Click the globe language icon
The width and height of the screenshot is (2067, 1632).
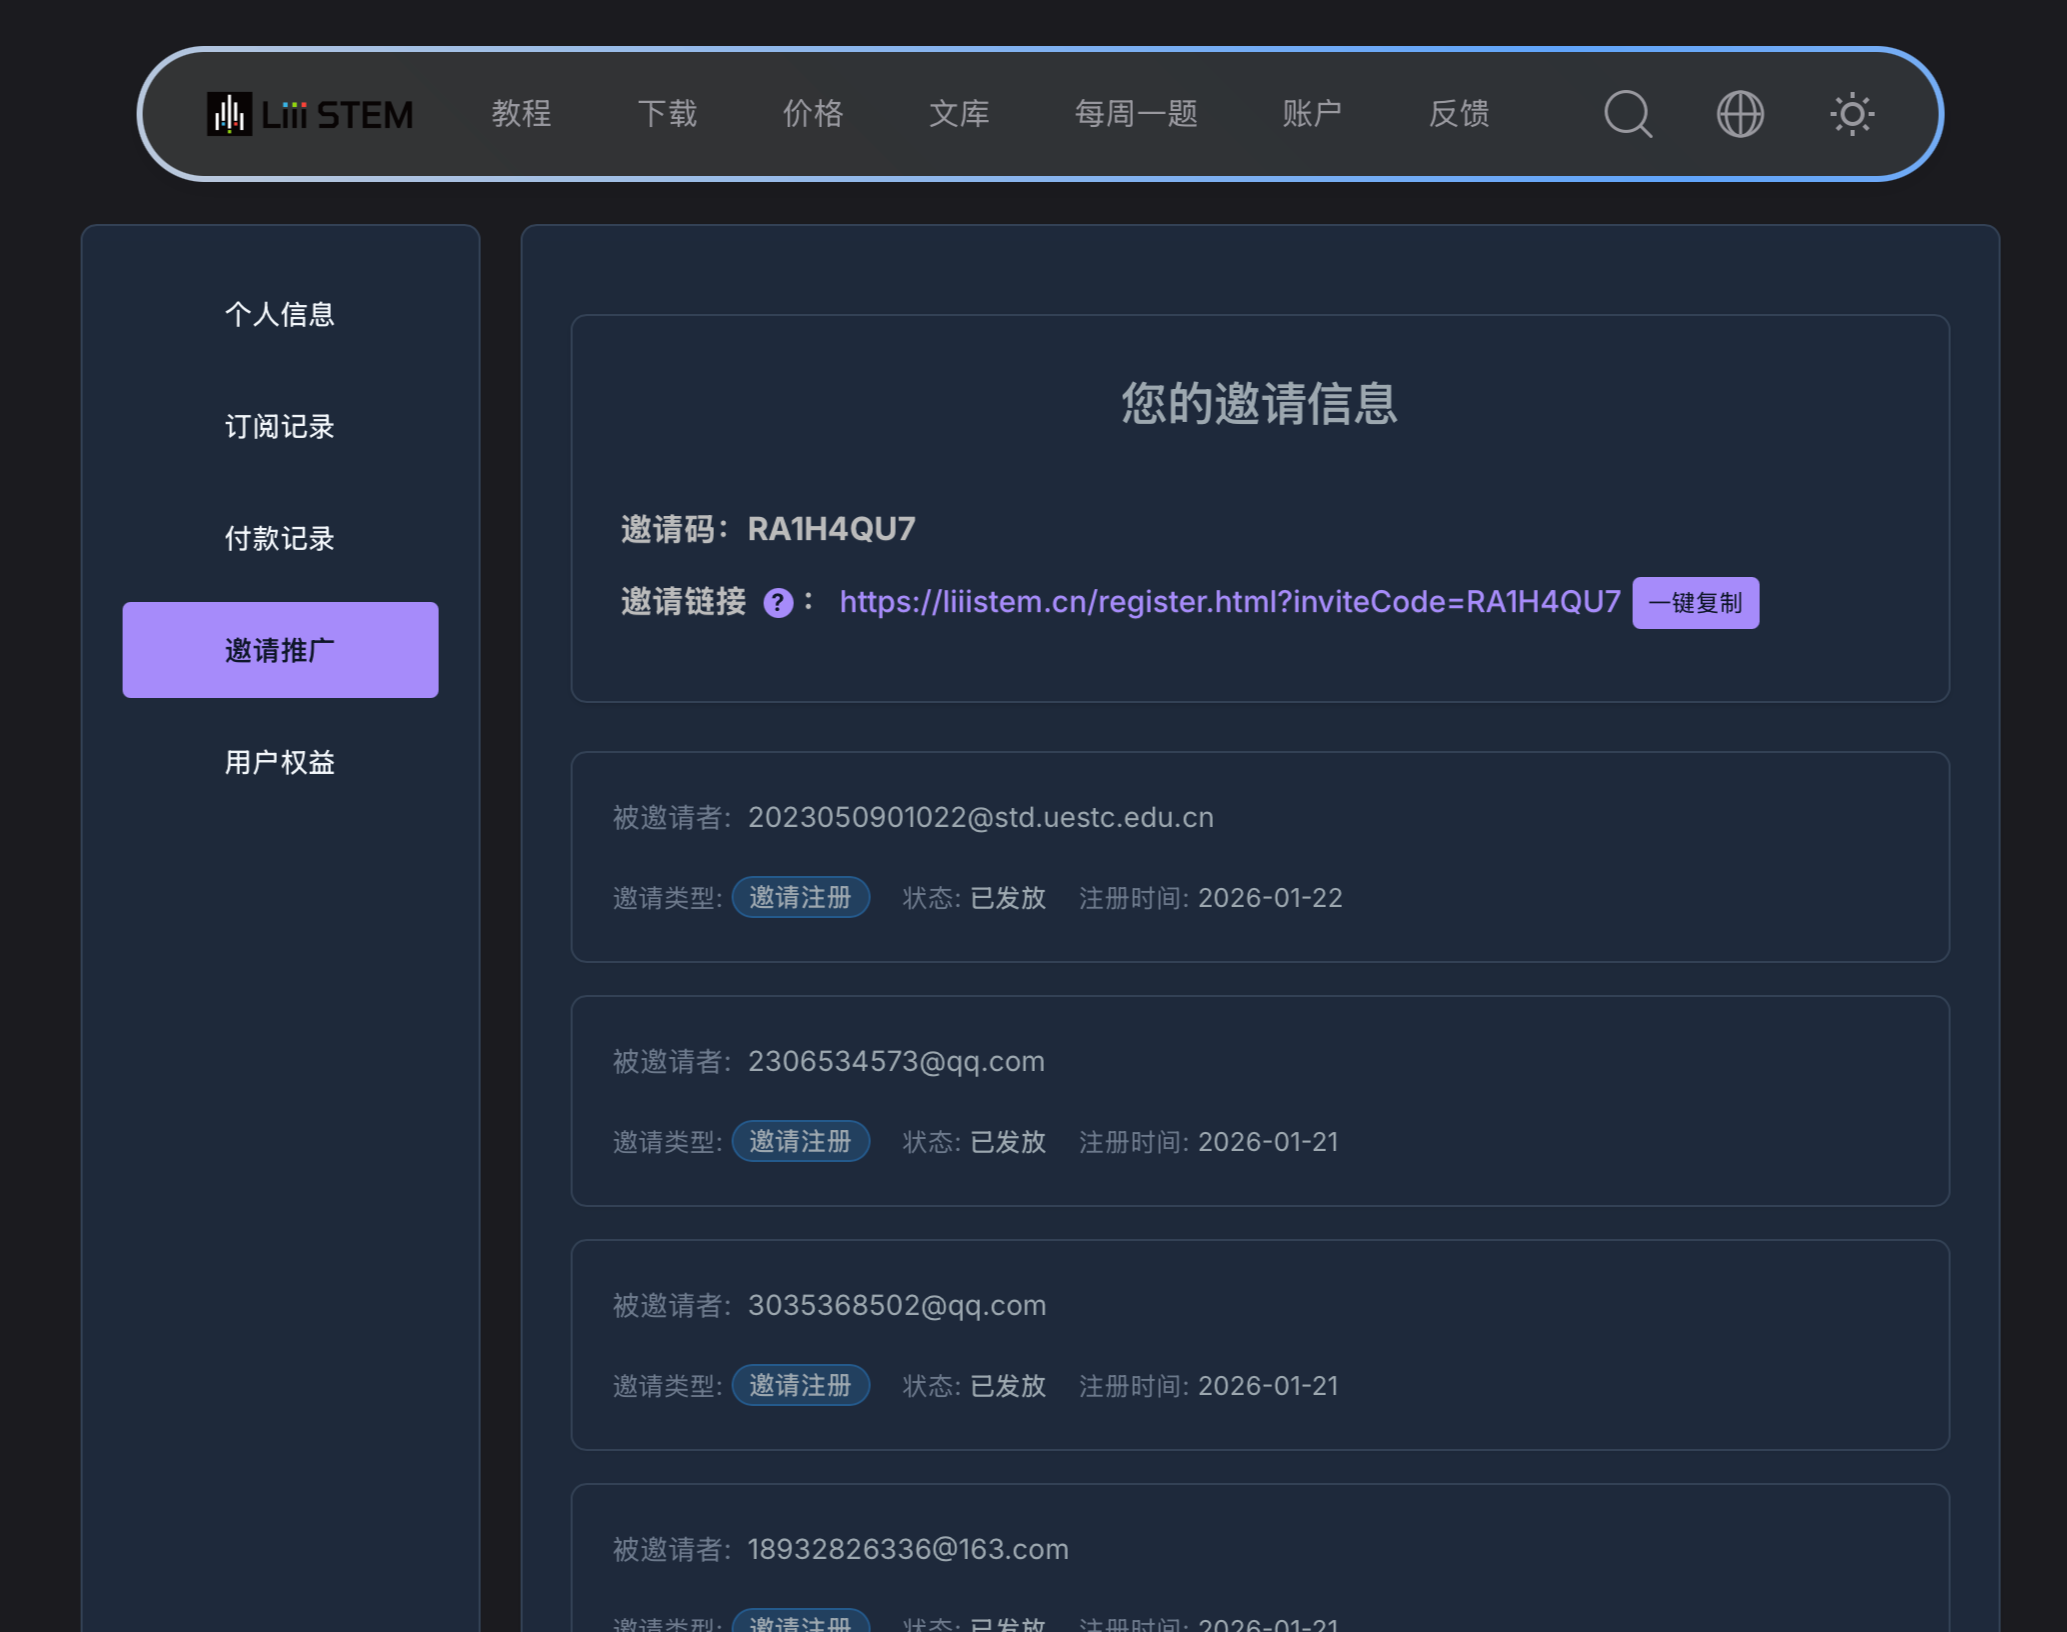click(x=1740, y=114)
